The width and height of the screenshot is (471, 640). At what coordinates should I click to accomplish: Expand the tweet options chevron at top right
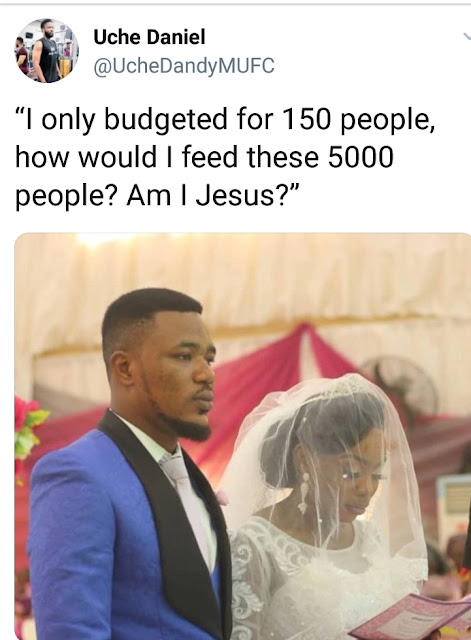click(467, 37)
